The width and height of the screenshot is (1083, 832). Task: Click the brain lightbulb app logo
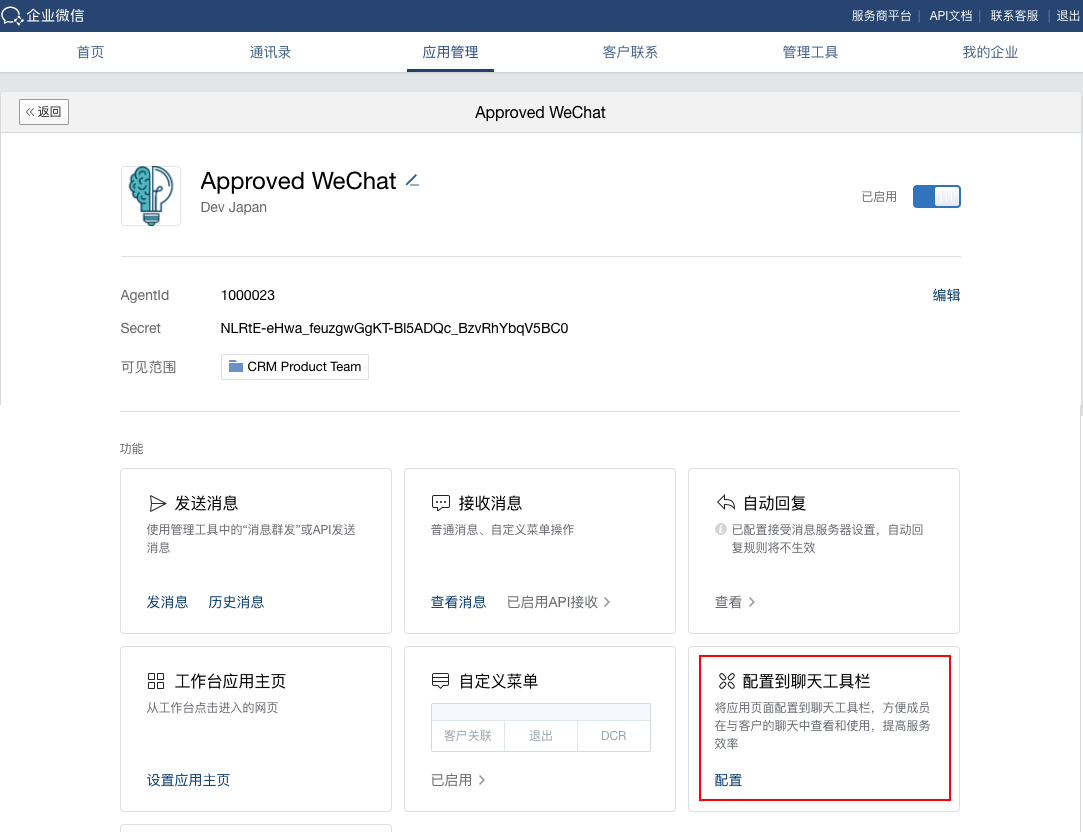pyautogui.click(x=151, y=196)
